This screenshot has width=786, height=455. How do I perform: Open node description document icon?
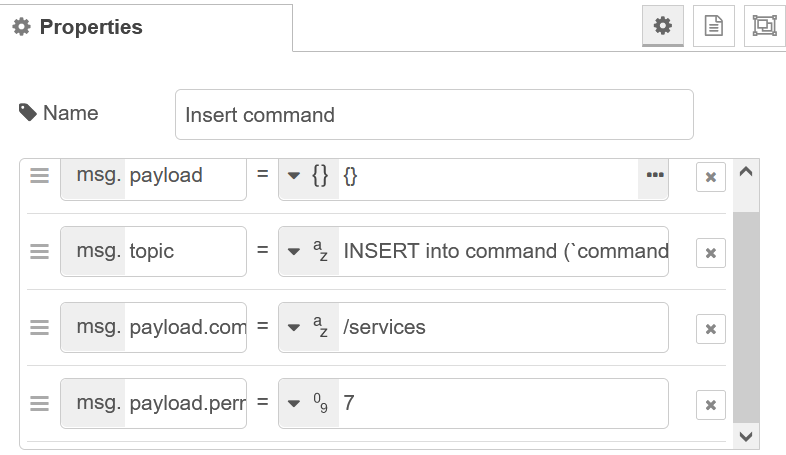point(714,26)
